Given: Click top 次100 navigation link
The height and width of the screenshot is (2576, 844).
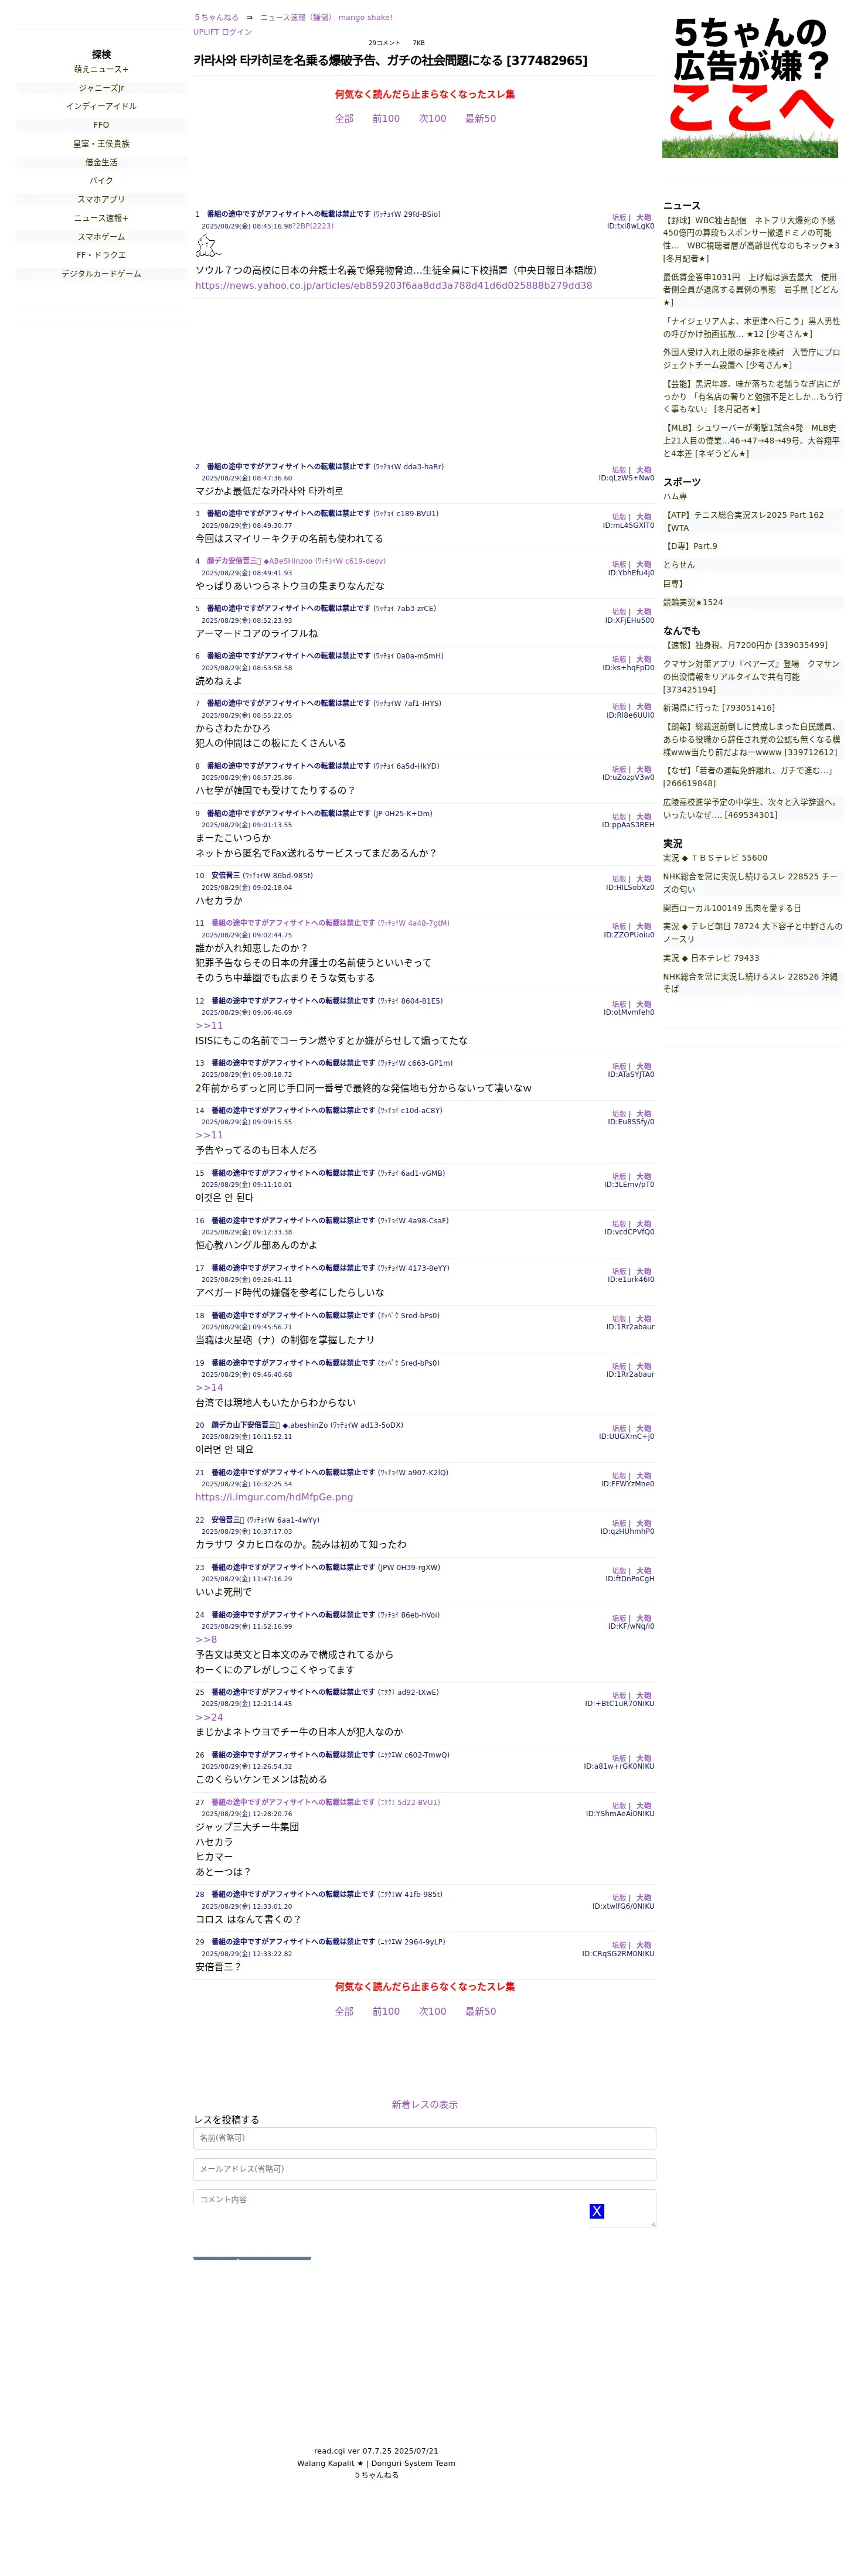Looking at the screenshot, I should [432, 118].
